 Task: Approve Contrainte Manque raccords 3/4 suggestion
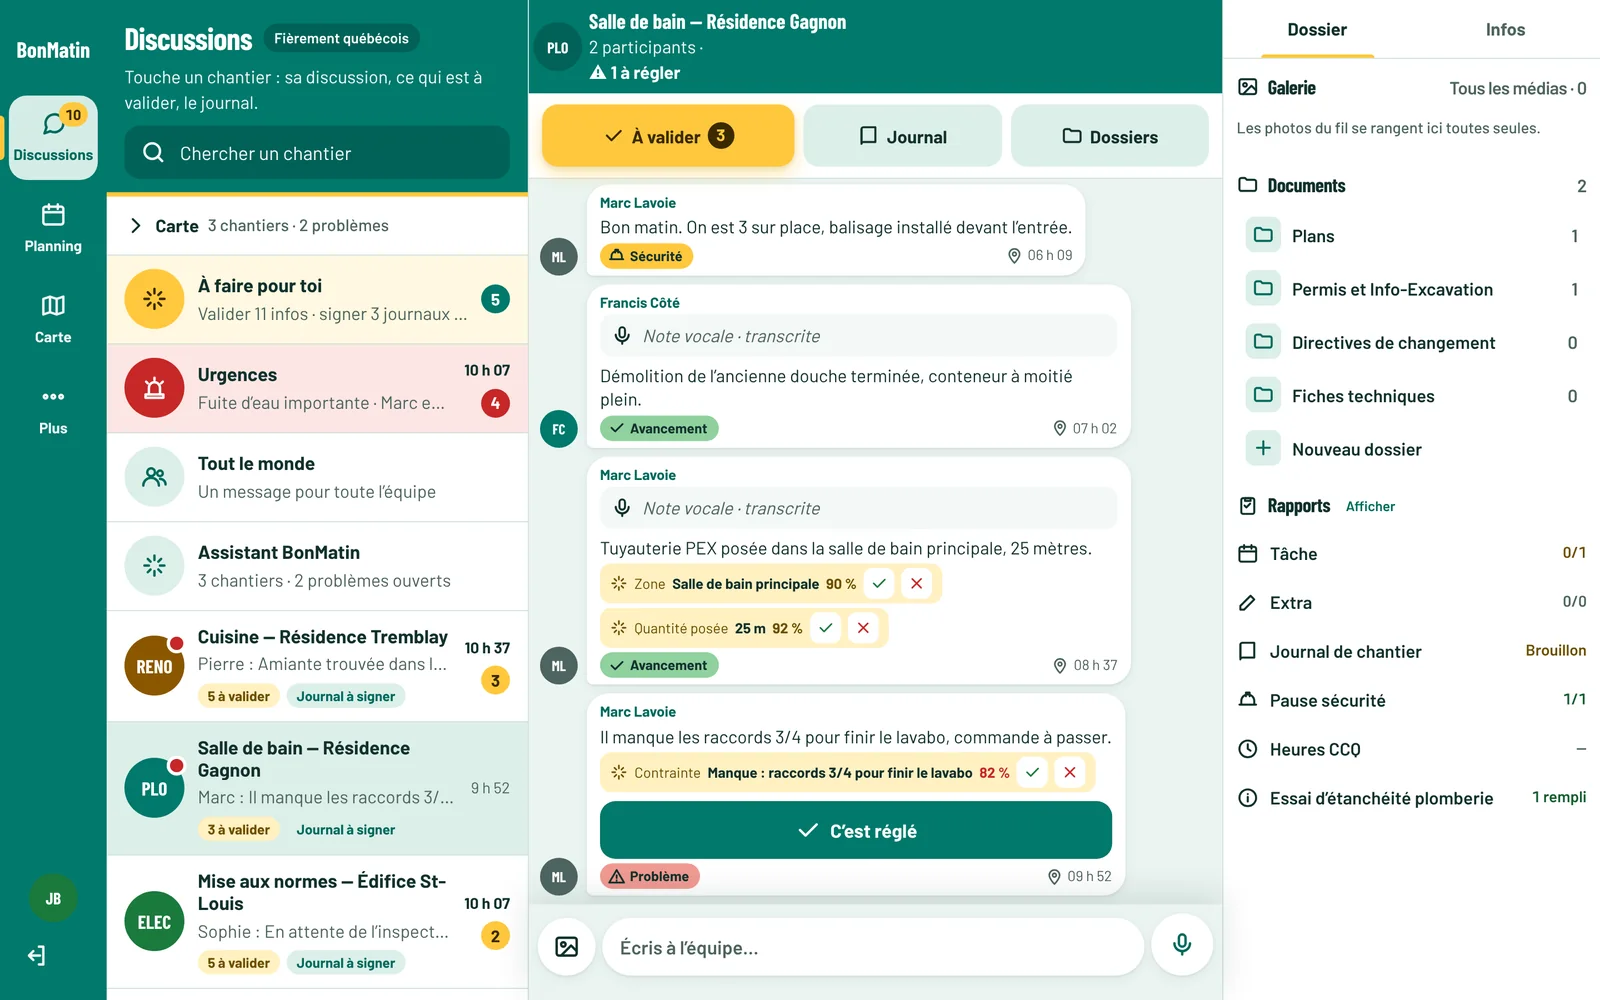(1033, 772)
